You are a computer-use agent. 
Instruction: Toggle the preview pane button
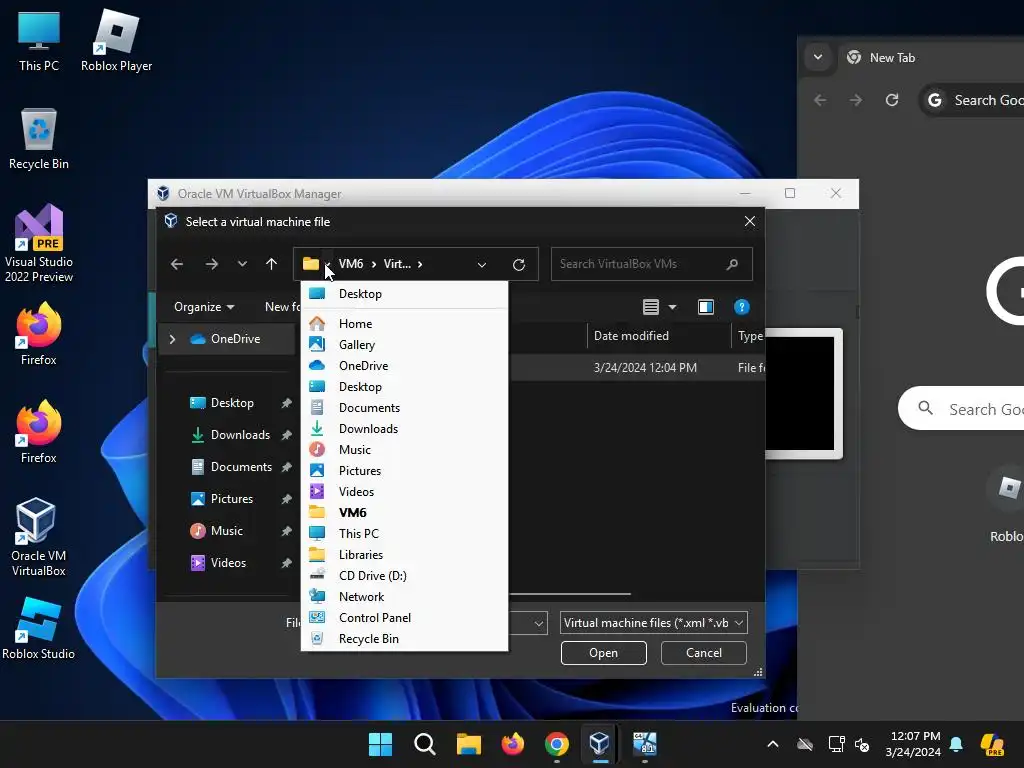point(706,307)
